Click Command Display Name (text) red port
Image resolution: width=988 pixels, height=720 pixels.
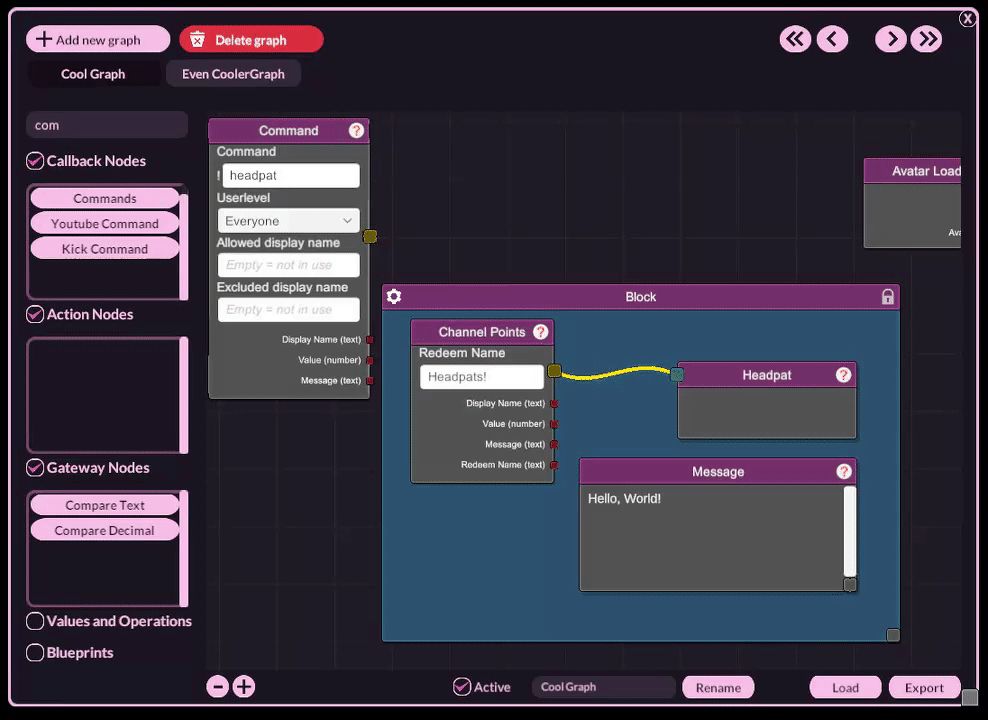tap(370, 340)
